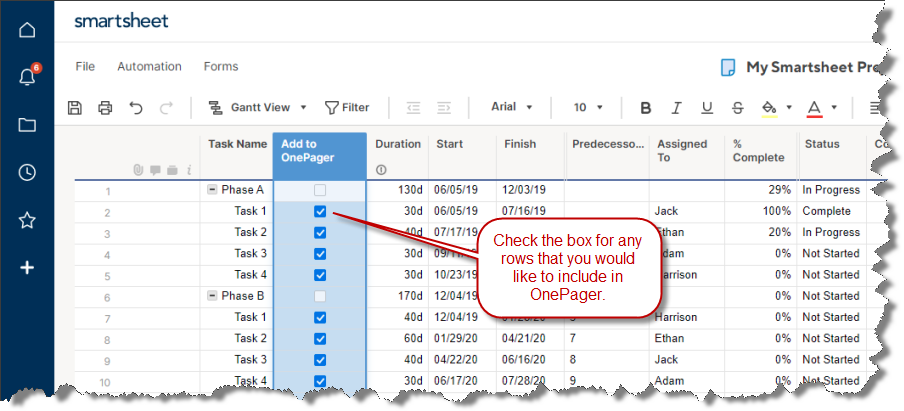Open the File menu
The height and width of the screenshot is (411, 904).
(x=85, y=67)
